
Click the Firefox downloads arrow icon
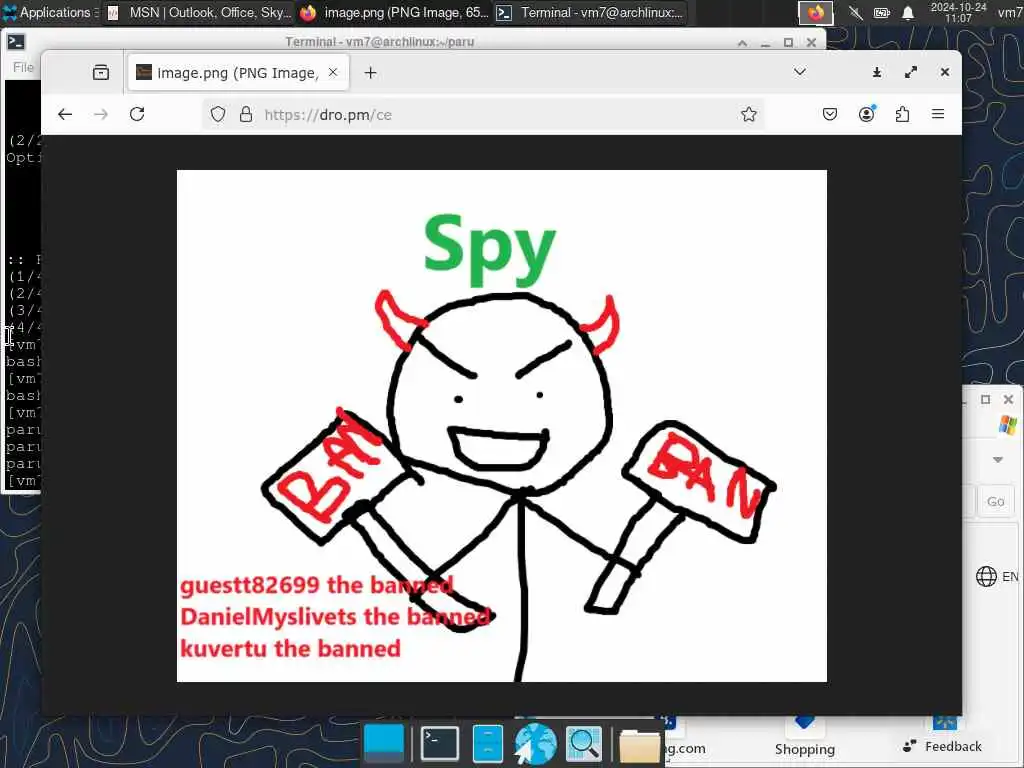click(x=876, y=72)
